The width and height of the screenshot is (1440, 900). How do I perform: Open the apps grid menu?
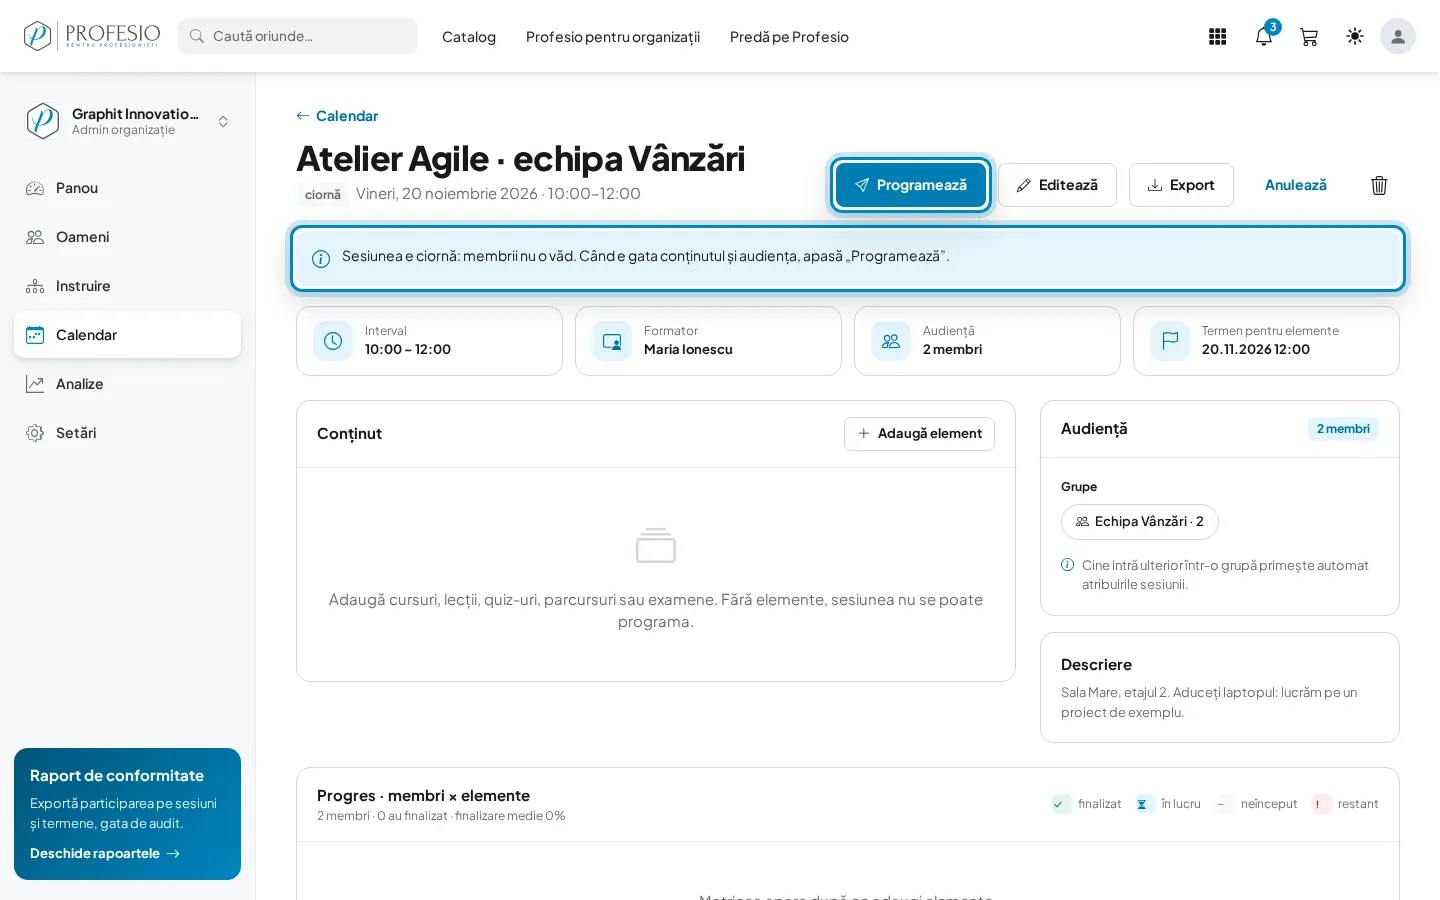(1217, 37)
